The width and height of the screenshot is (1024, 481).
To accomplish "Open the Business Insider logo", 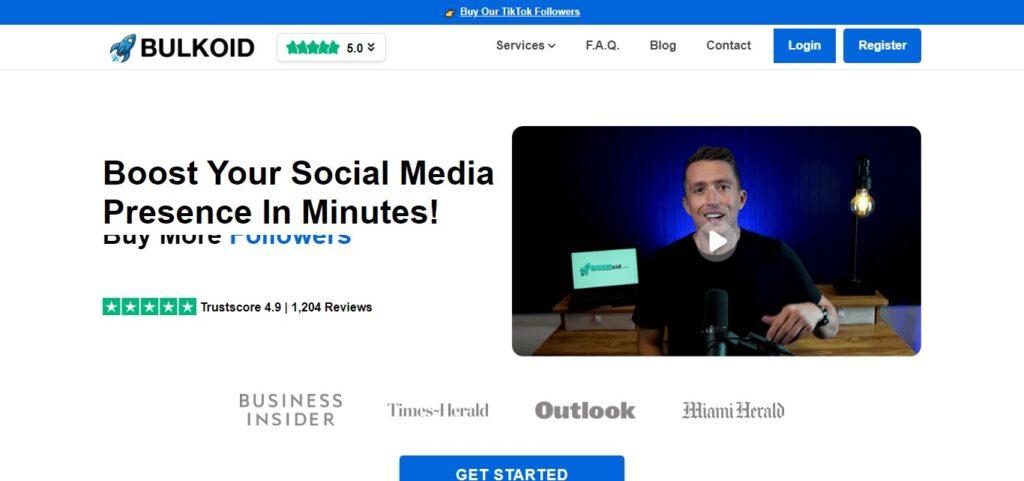I will pos(291,409).
